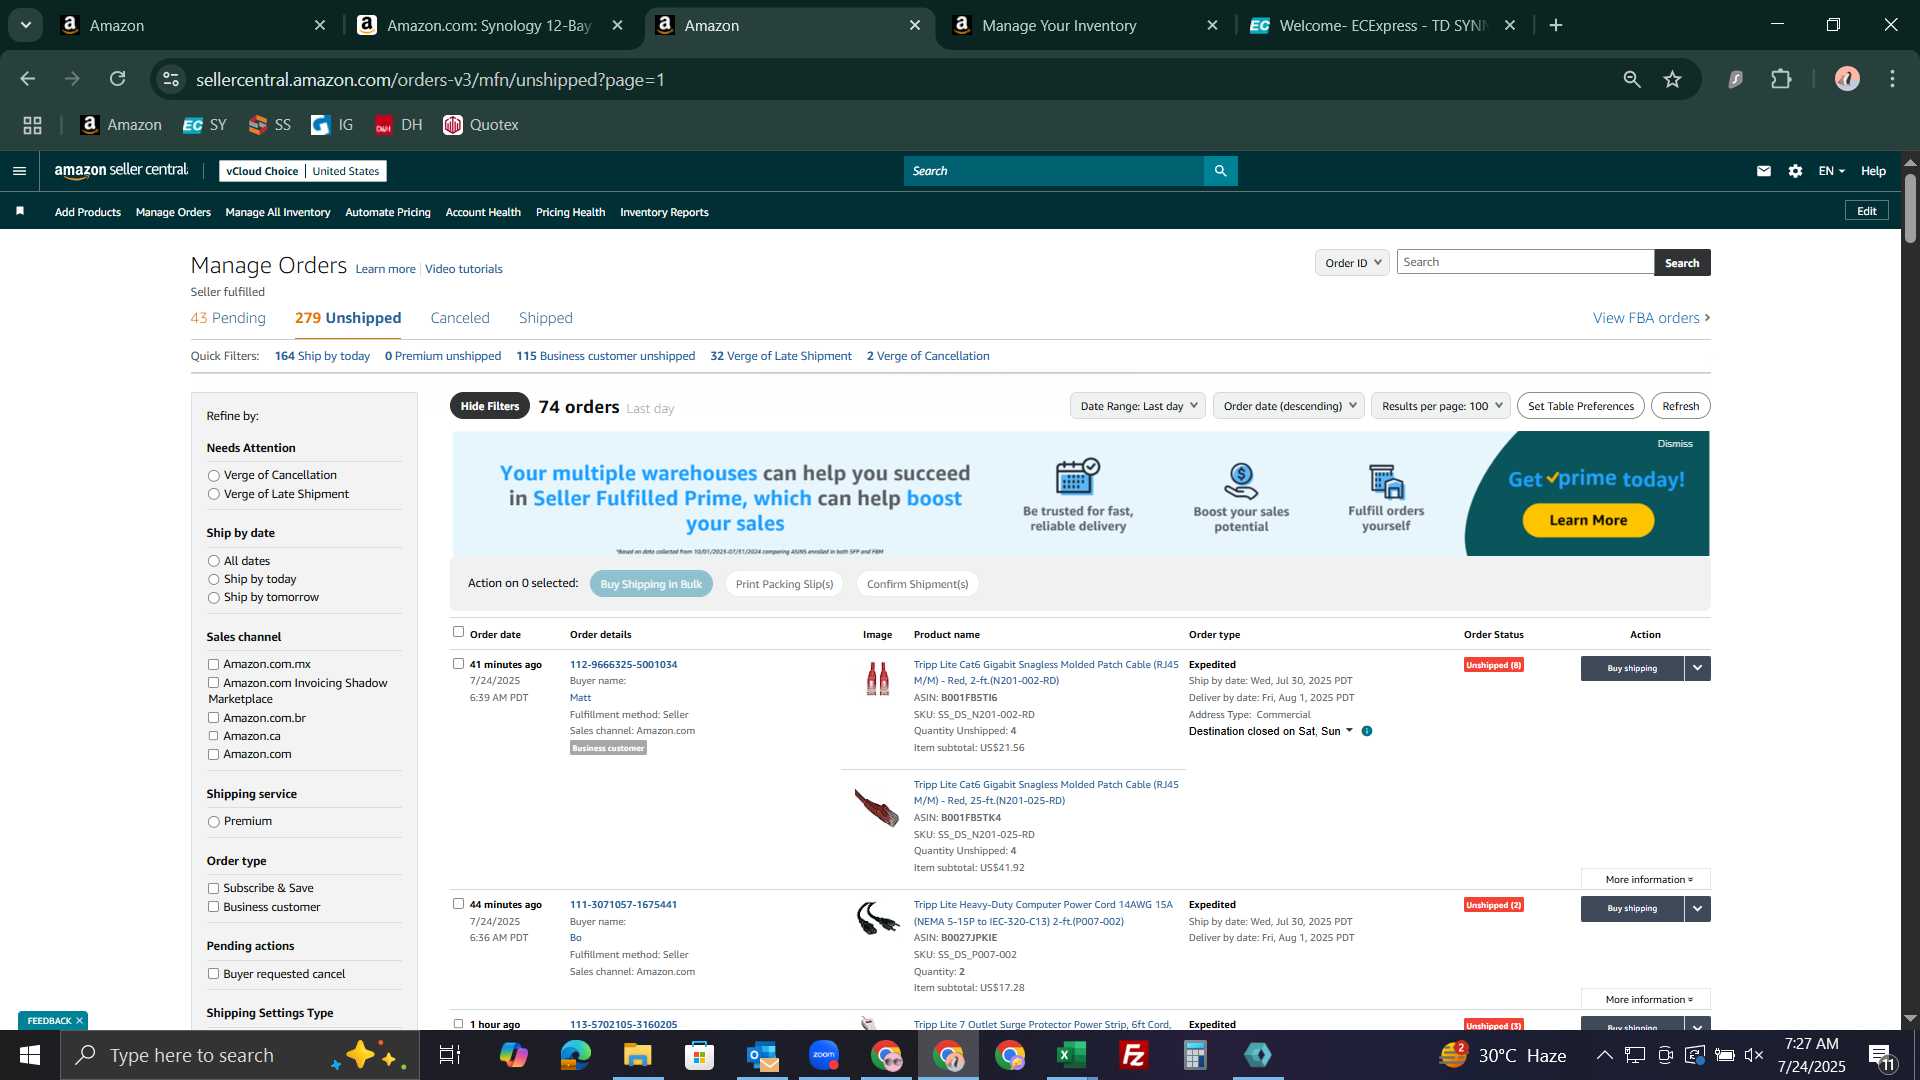Select the All dates radio button
The image size is (1920, 1080).
coord(213,562)
